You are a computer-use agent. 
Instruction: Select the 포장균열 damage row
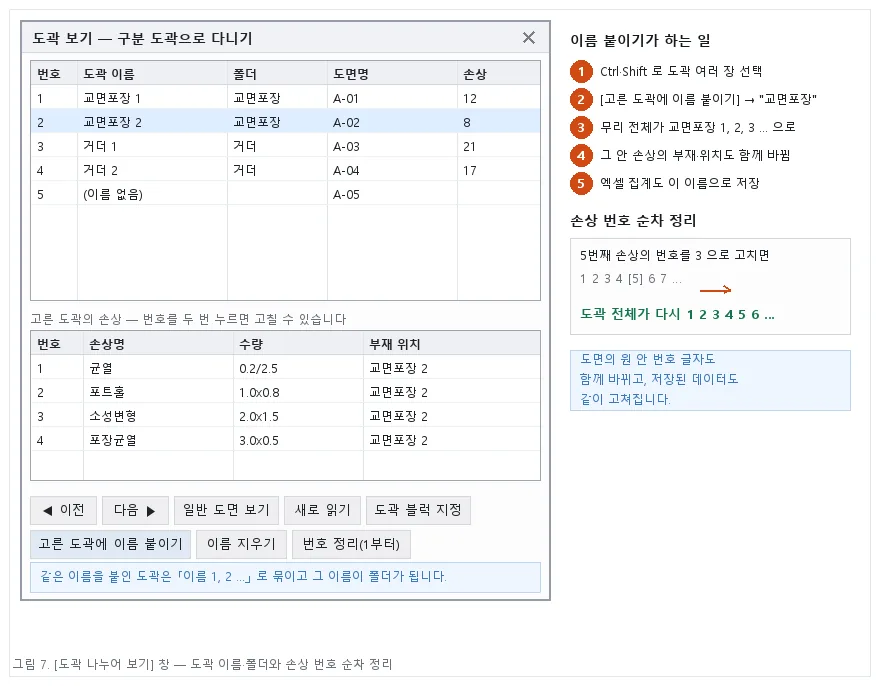point(285,441)
